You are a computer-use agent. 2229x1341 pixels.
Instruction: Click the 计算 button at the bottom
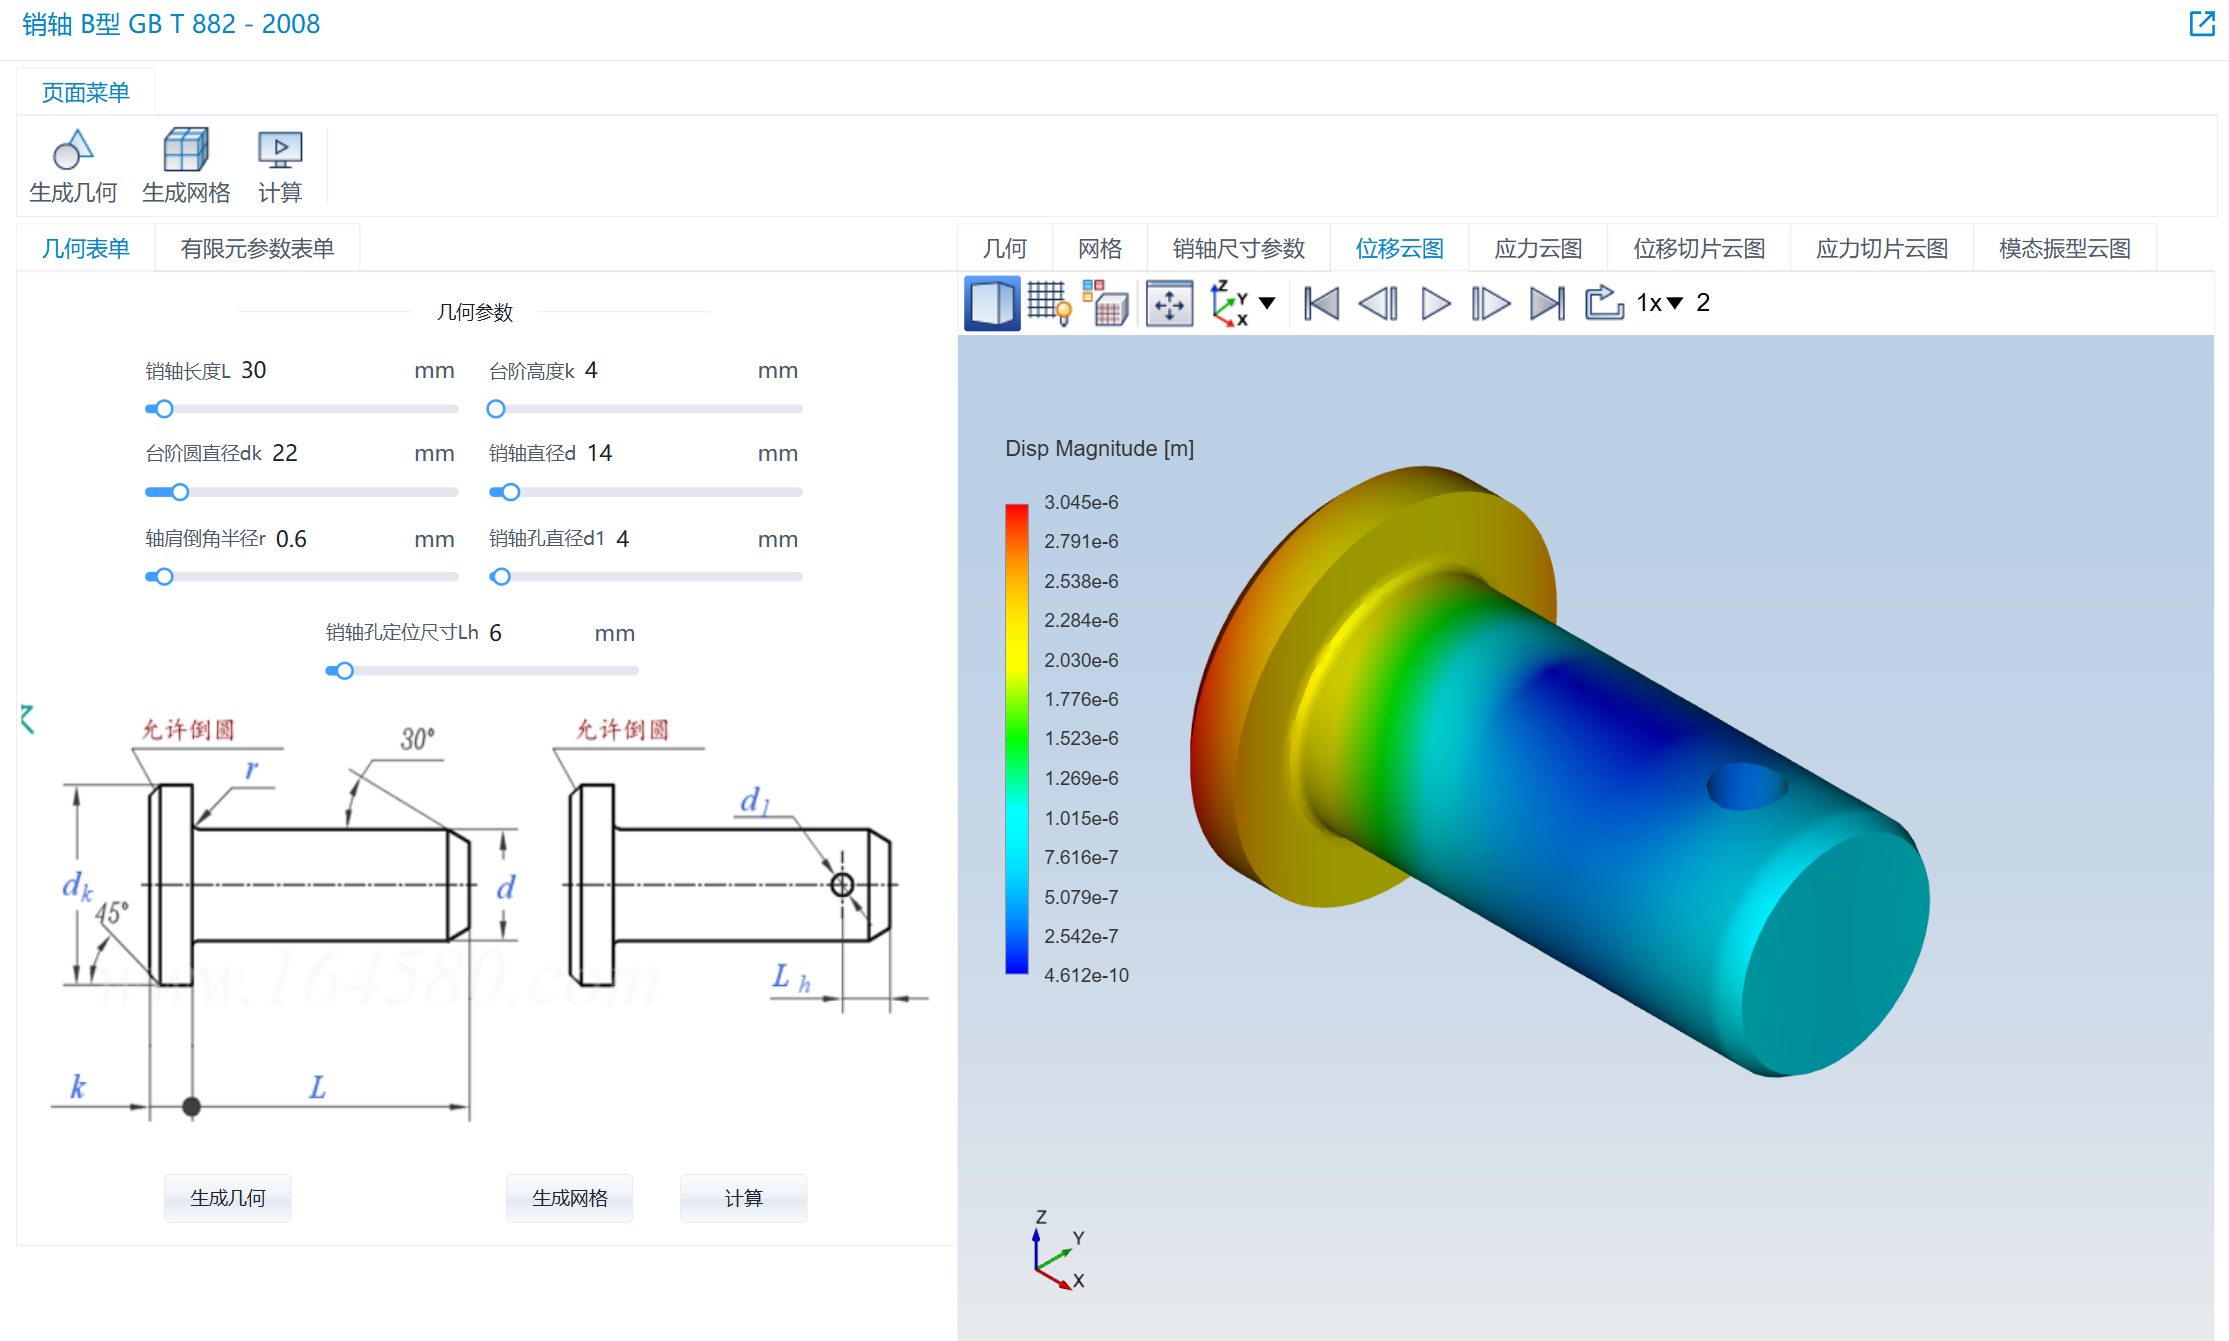coord(743,1197)
